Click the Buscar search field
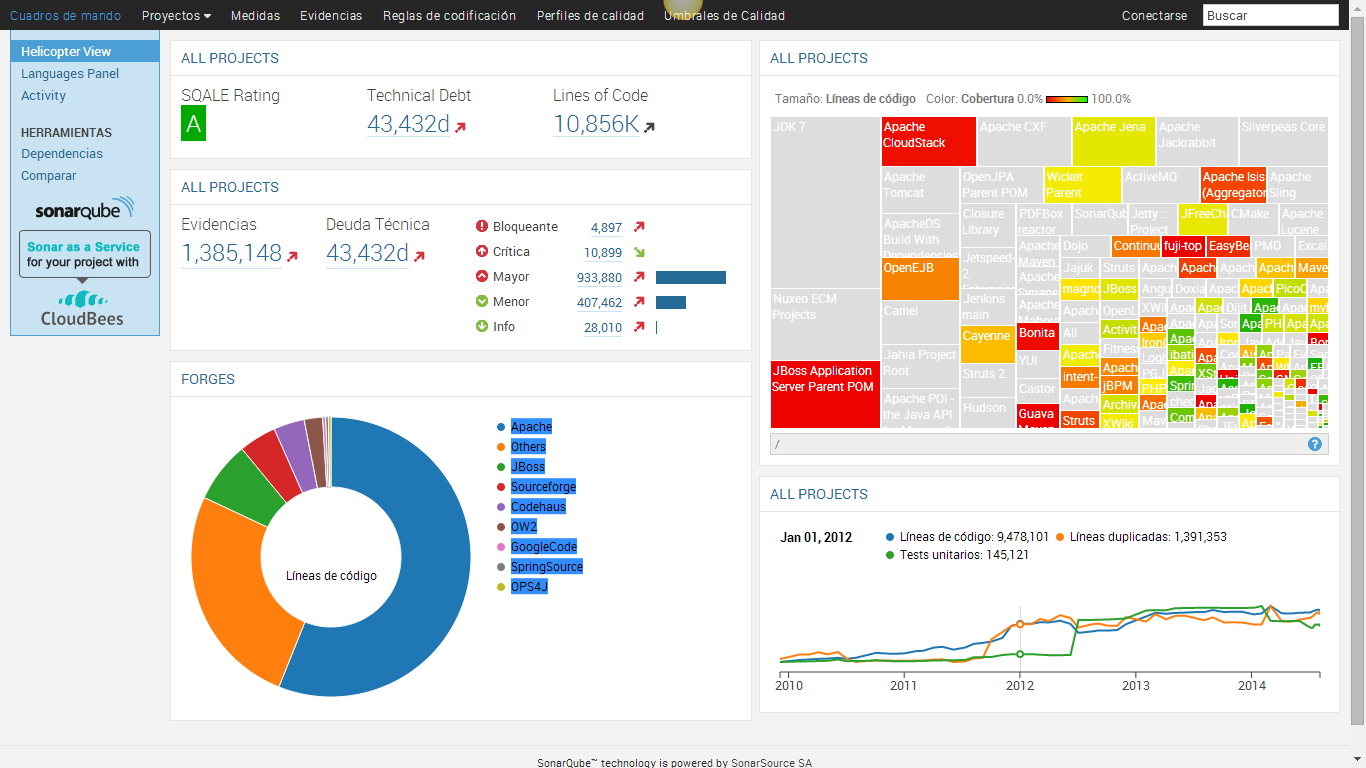 point(1270,15)
